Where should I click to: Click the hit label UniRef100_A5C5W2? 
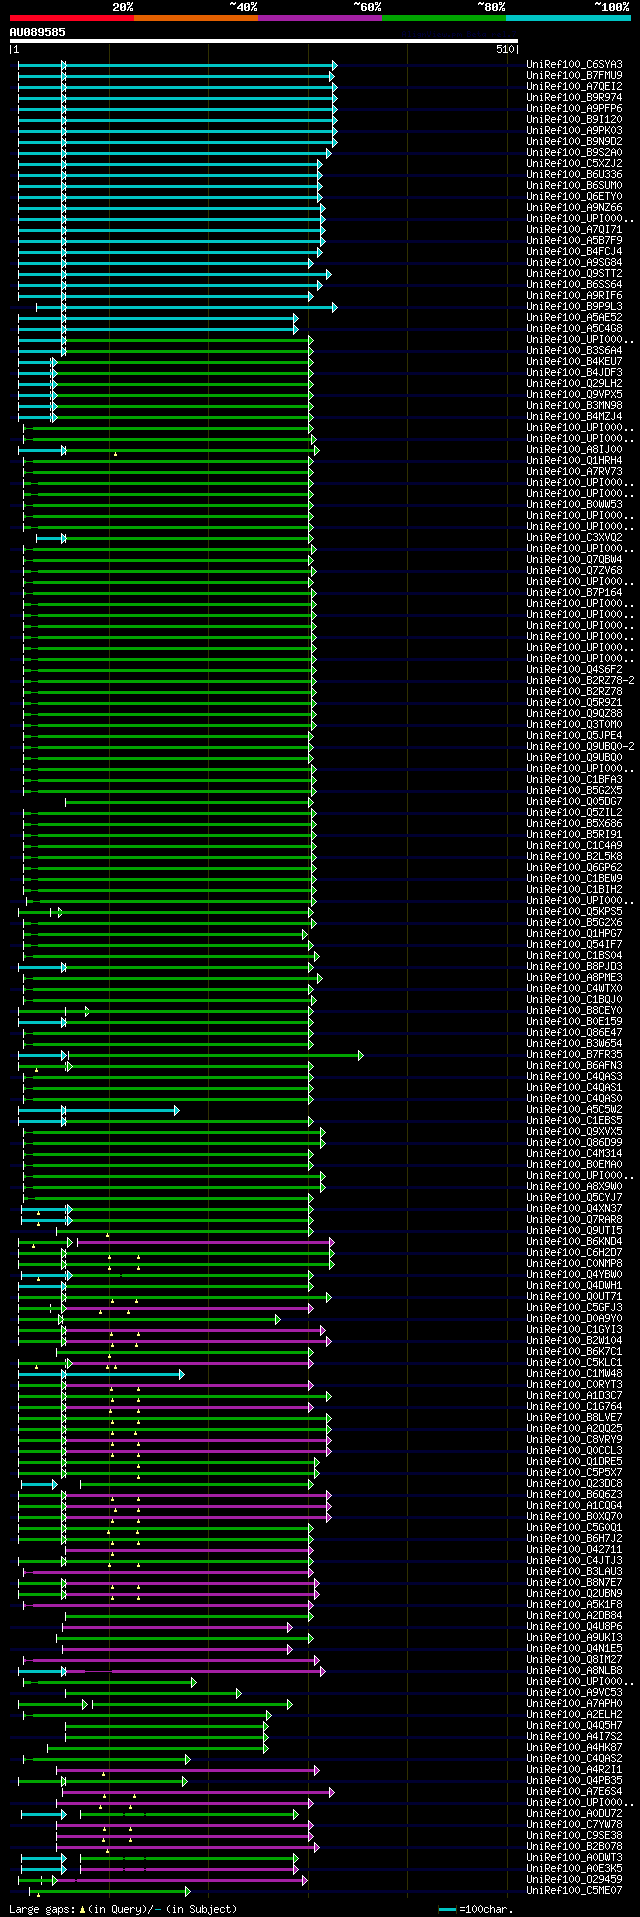tap(574, 1110)
